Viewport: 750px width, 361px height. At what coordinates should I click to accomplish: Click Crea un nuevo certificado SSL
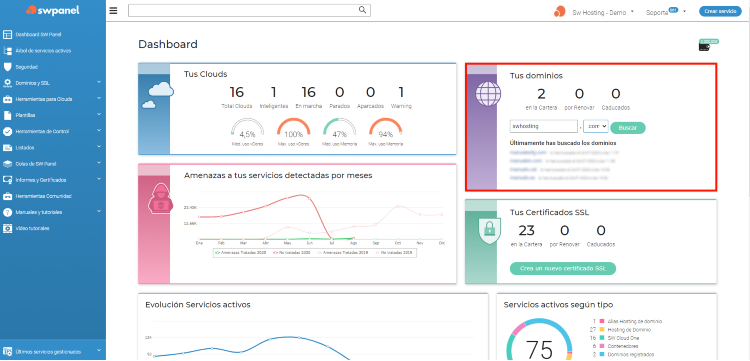[x=562, y=268]
